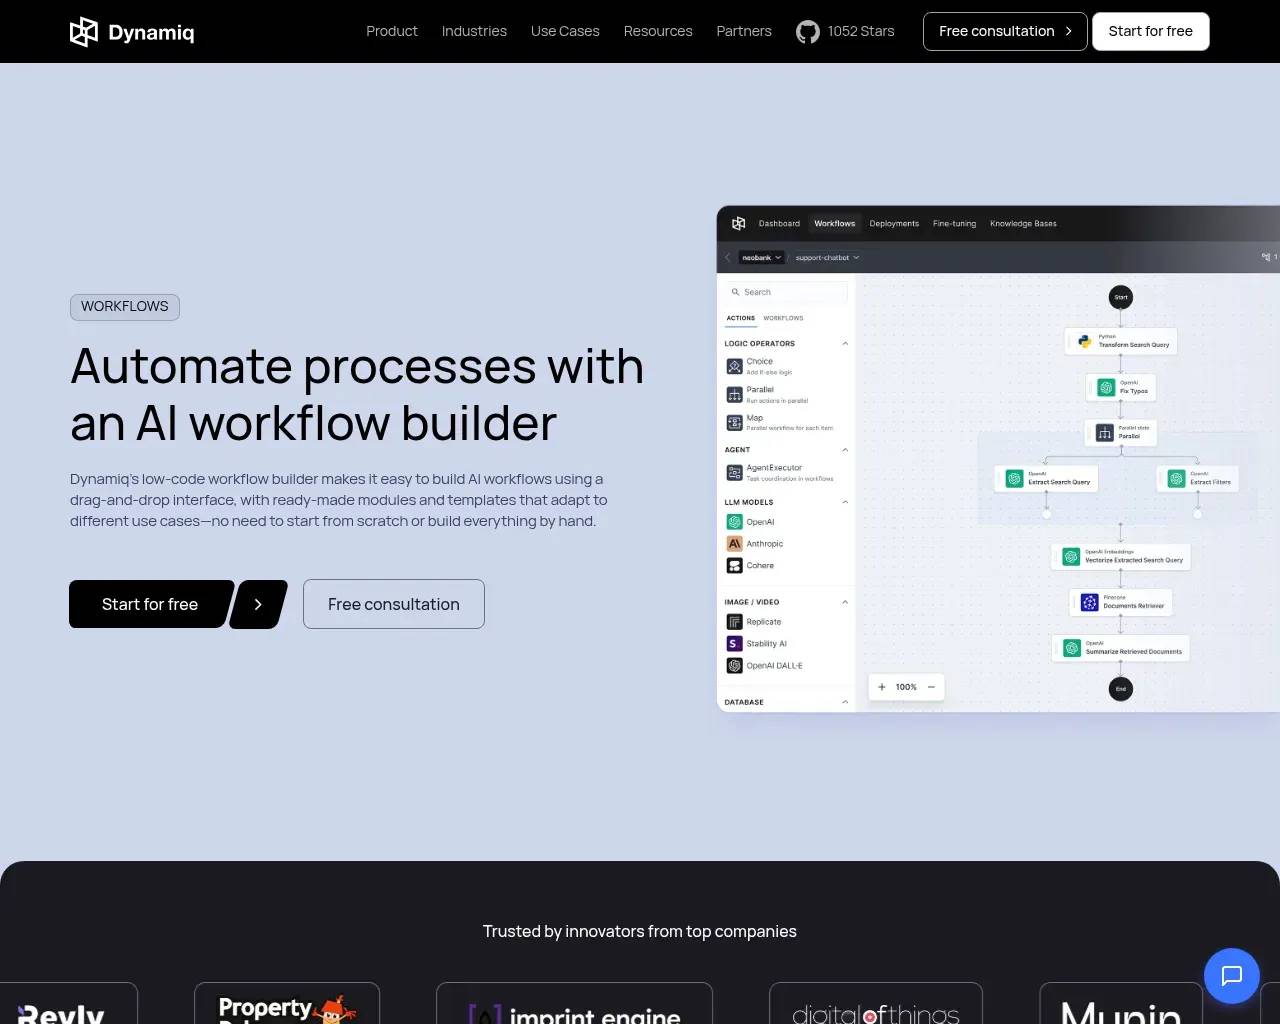This screenshot has width=1280, height=1024.
Task: Select the Parallel state node on canvas
Action: point(1121,432)
